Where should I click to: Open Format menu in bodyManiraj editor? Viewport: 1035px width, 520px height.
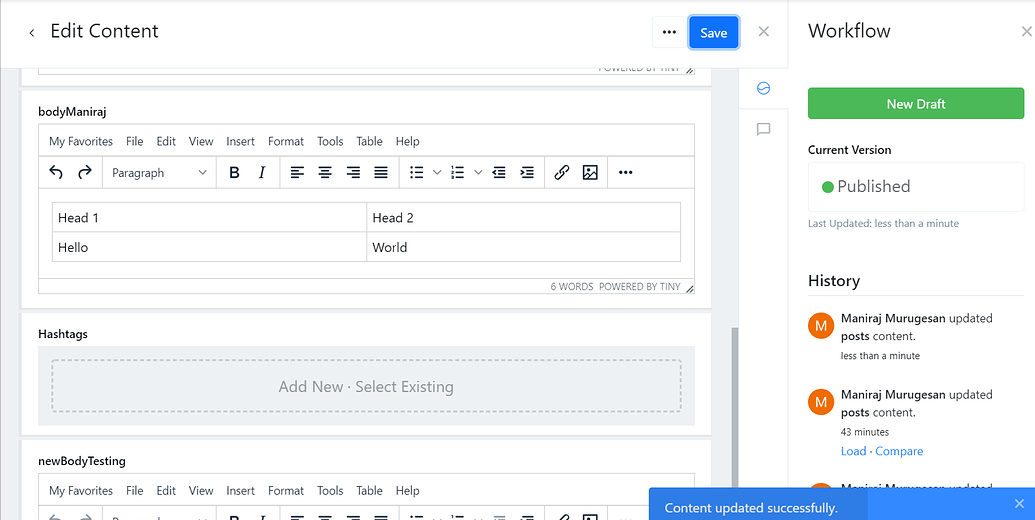click(286, 141)
